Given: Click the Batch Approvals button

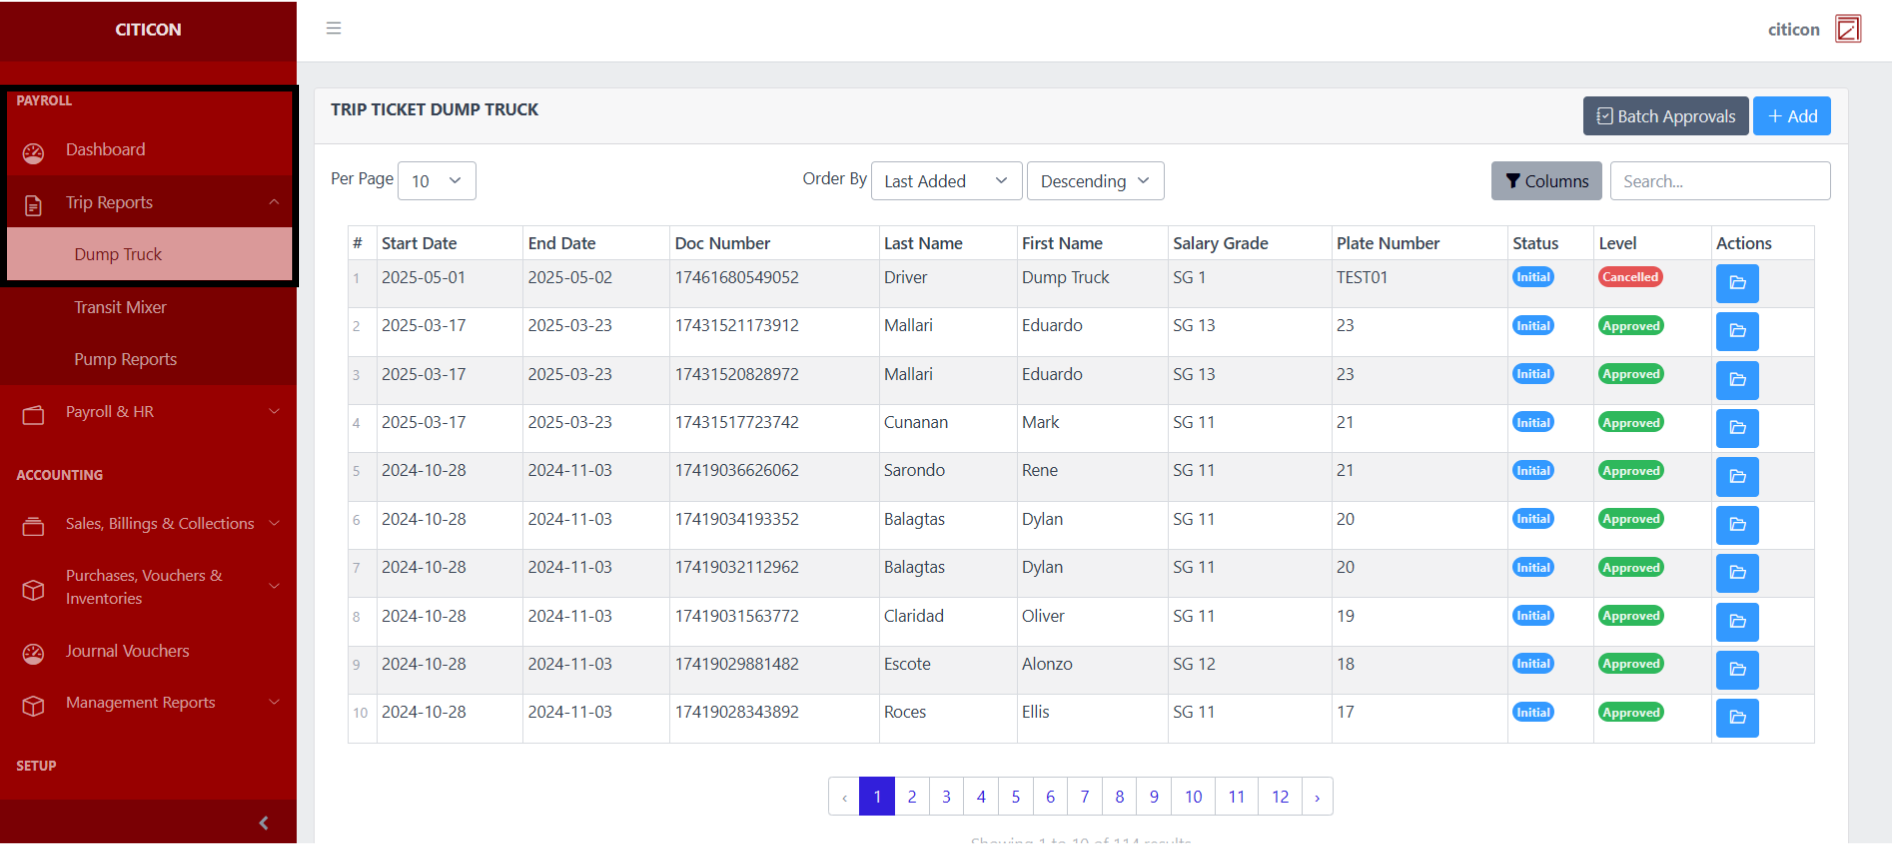Looking at the screenshot, I should (1665, 116).
